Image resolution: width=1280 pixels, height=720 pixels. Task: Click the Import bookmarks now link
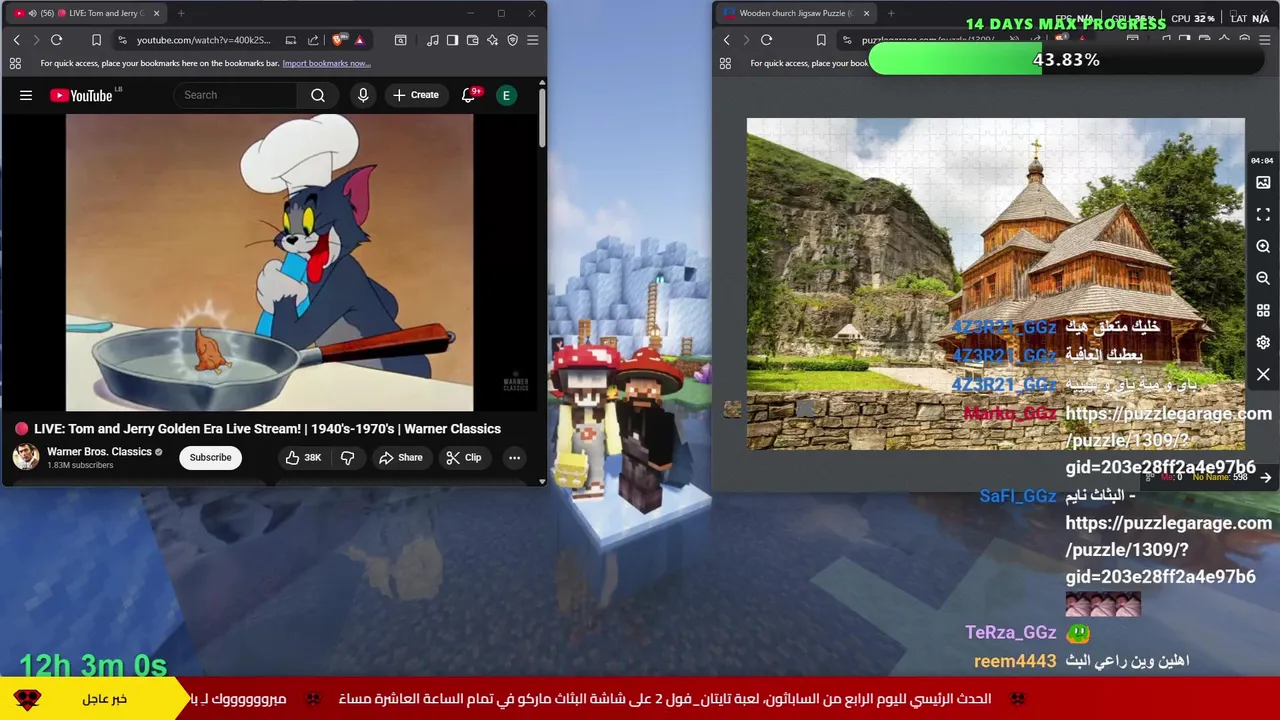tap(326, 63)
